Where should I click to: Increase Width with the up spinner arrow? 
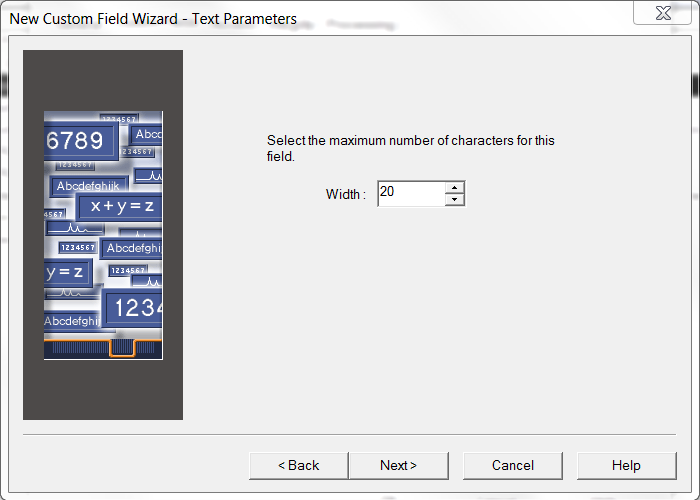(x=454, y=188)
